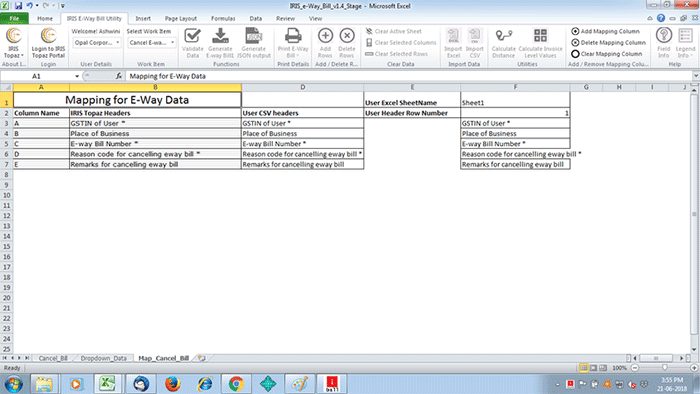
Task: Switch to the Insert ribbon tab
Action: pos(143,18)
